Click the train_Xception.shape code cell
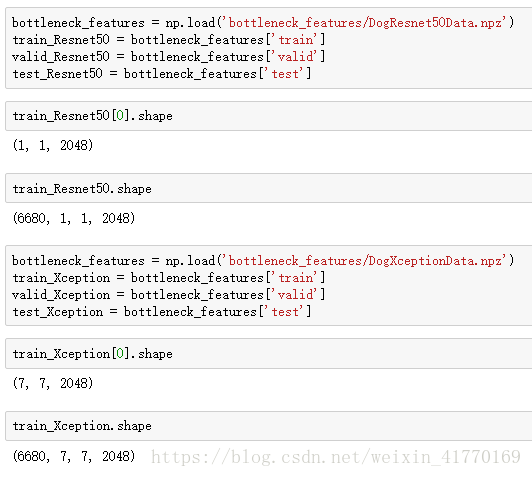The height and width of the screenshot is (477, 532). point(269,426)
